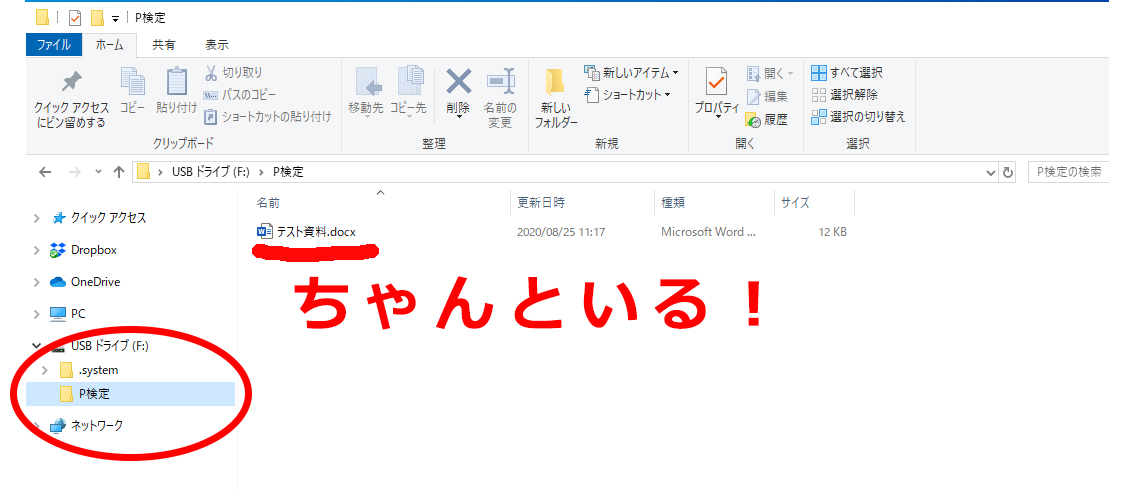This screenshot has height=491, width=1134.
Task: Click Pin to Quick Access icon
Action: pos(71,85)
